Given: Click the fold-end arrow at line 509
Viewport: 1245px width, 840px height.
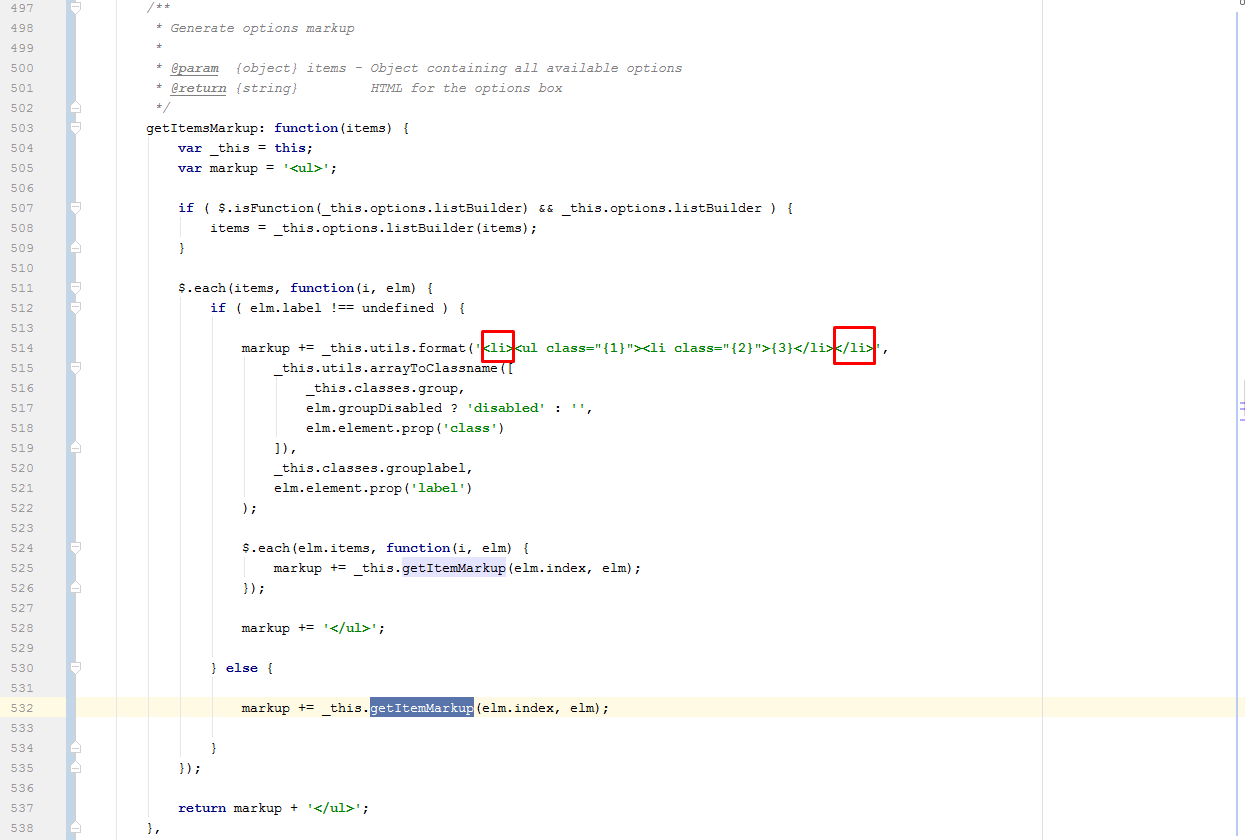Looking at the screenshot, I should 74,247.
